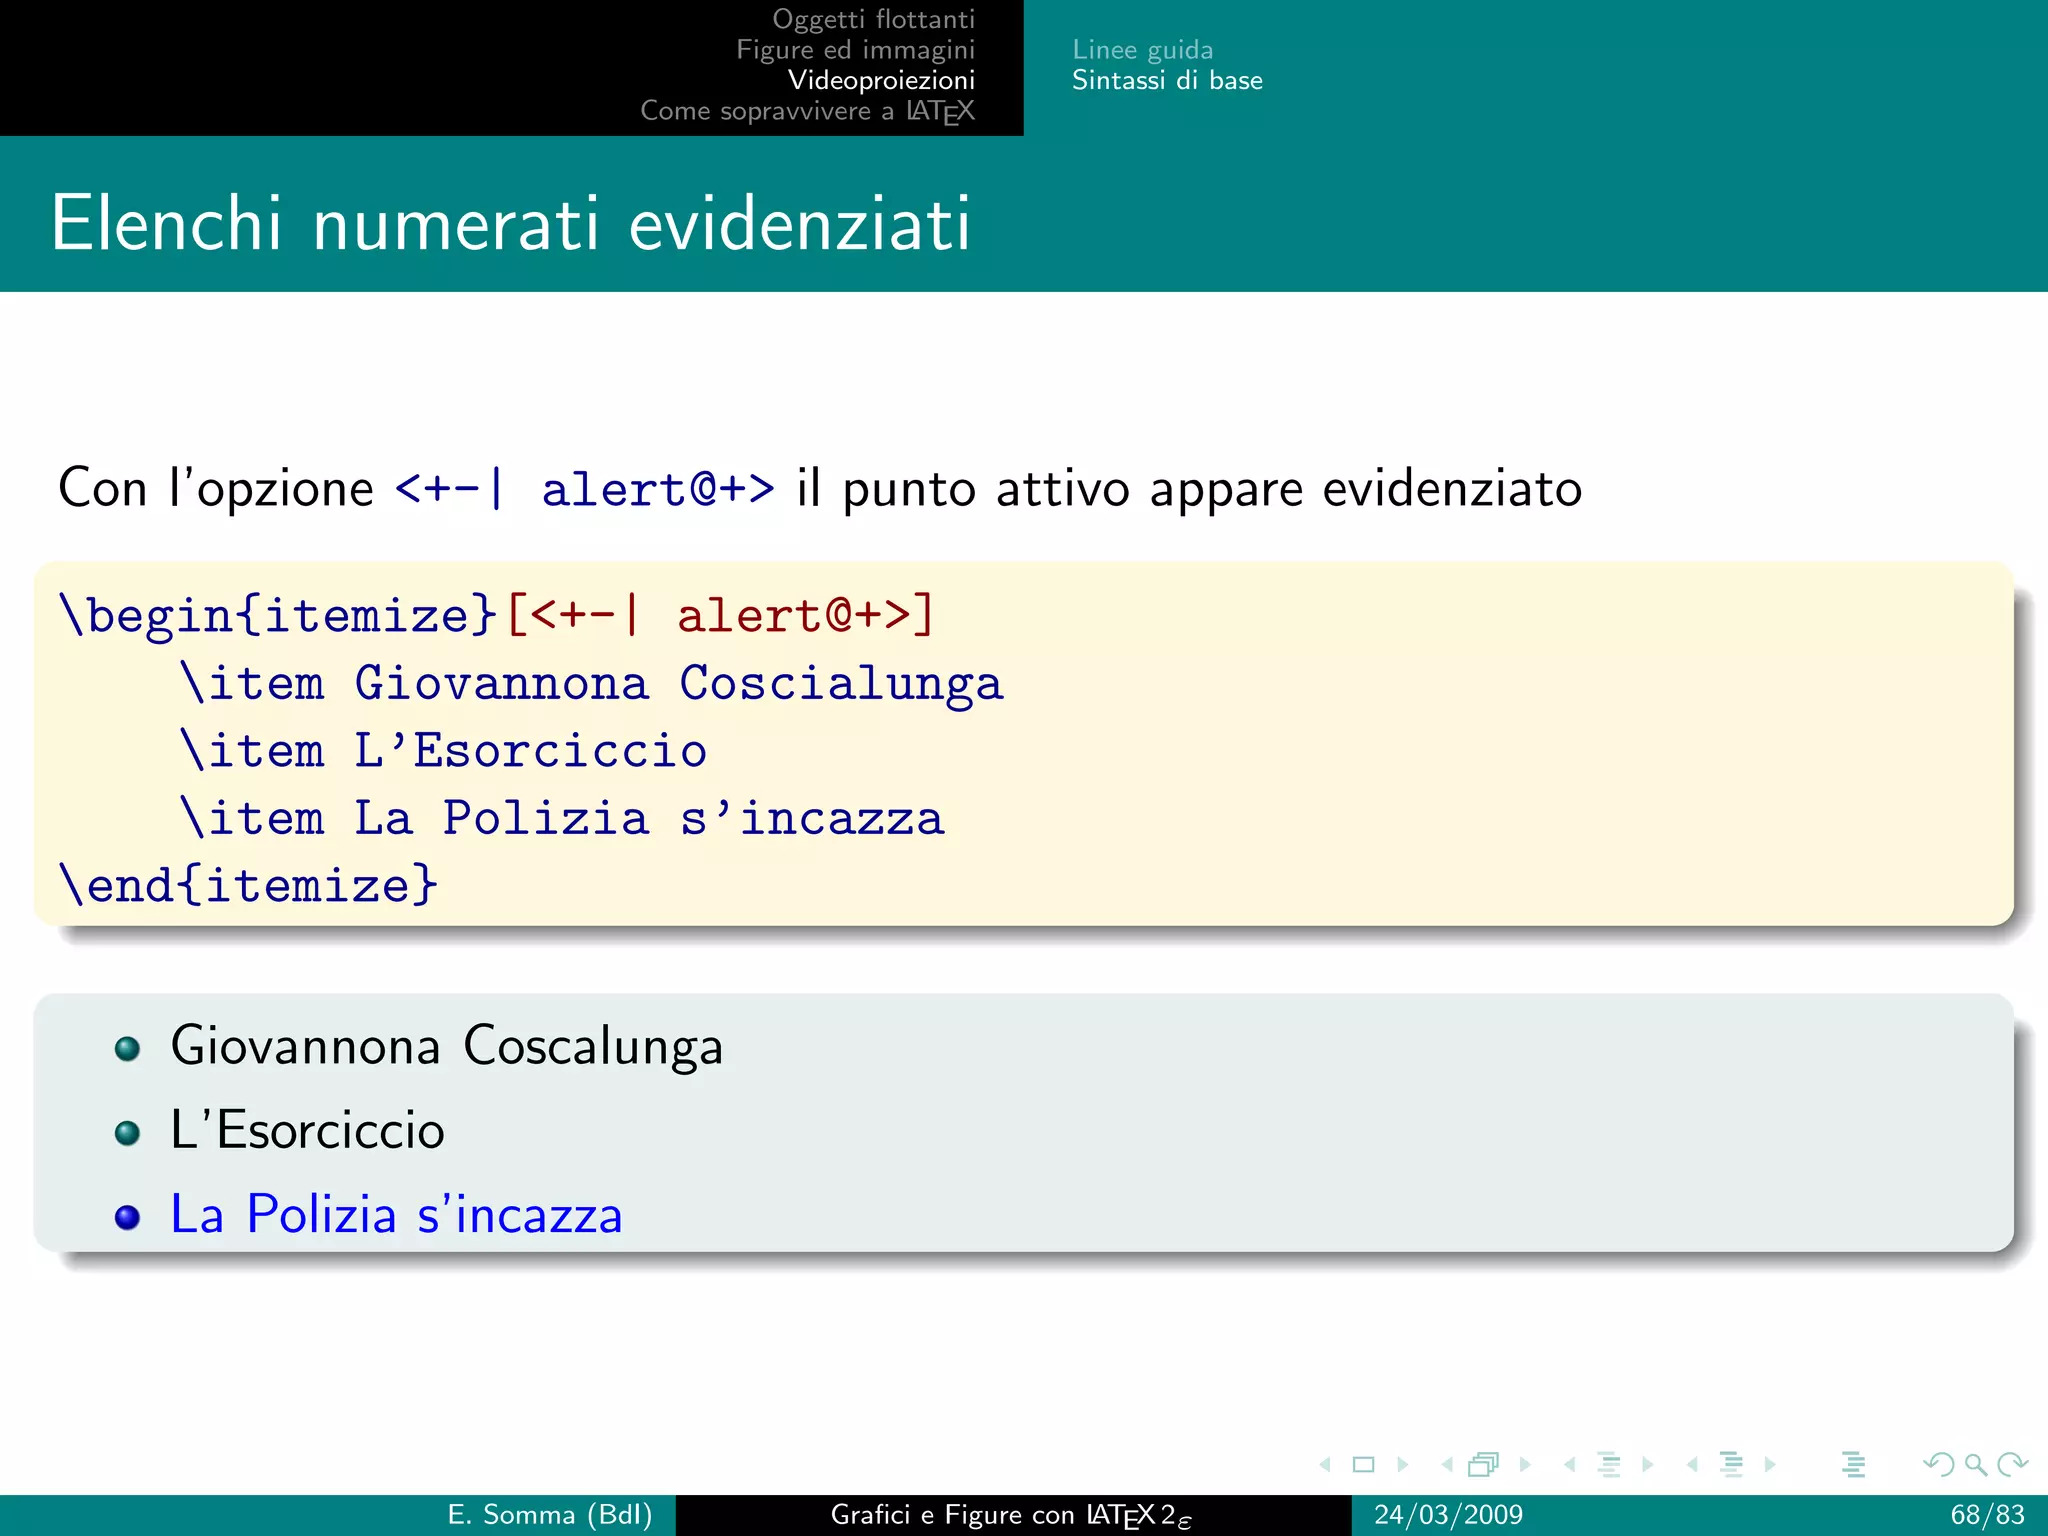Click Grafici e Figure con LaTeX title
Image resolution: width=2048 pixels, height=1536 pixels.
tap(1011, 1516)
